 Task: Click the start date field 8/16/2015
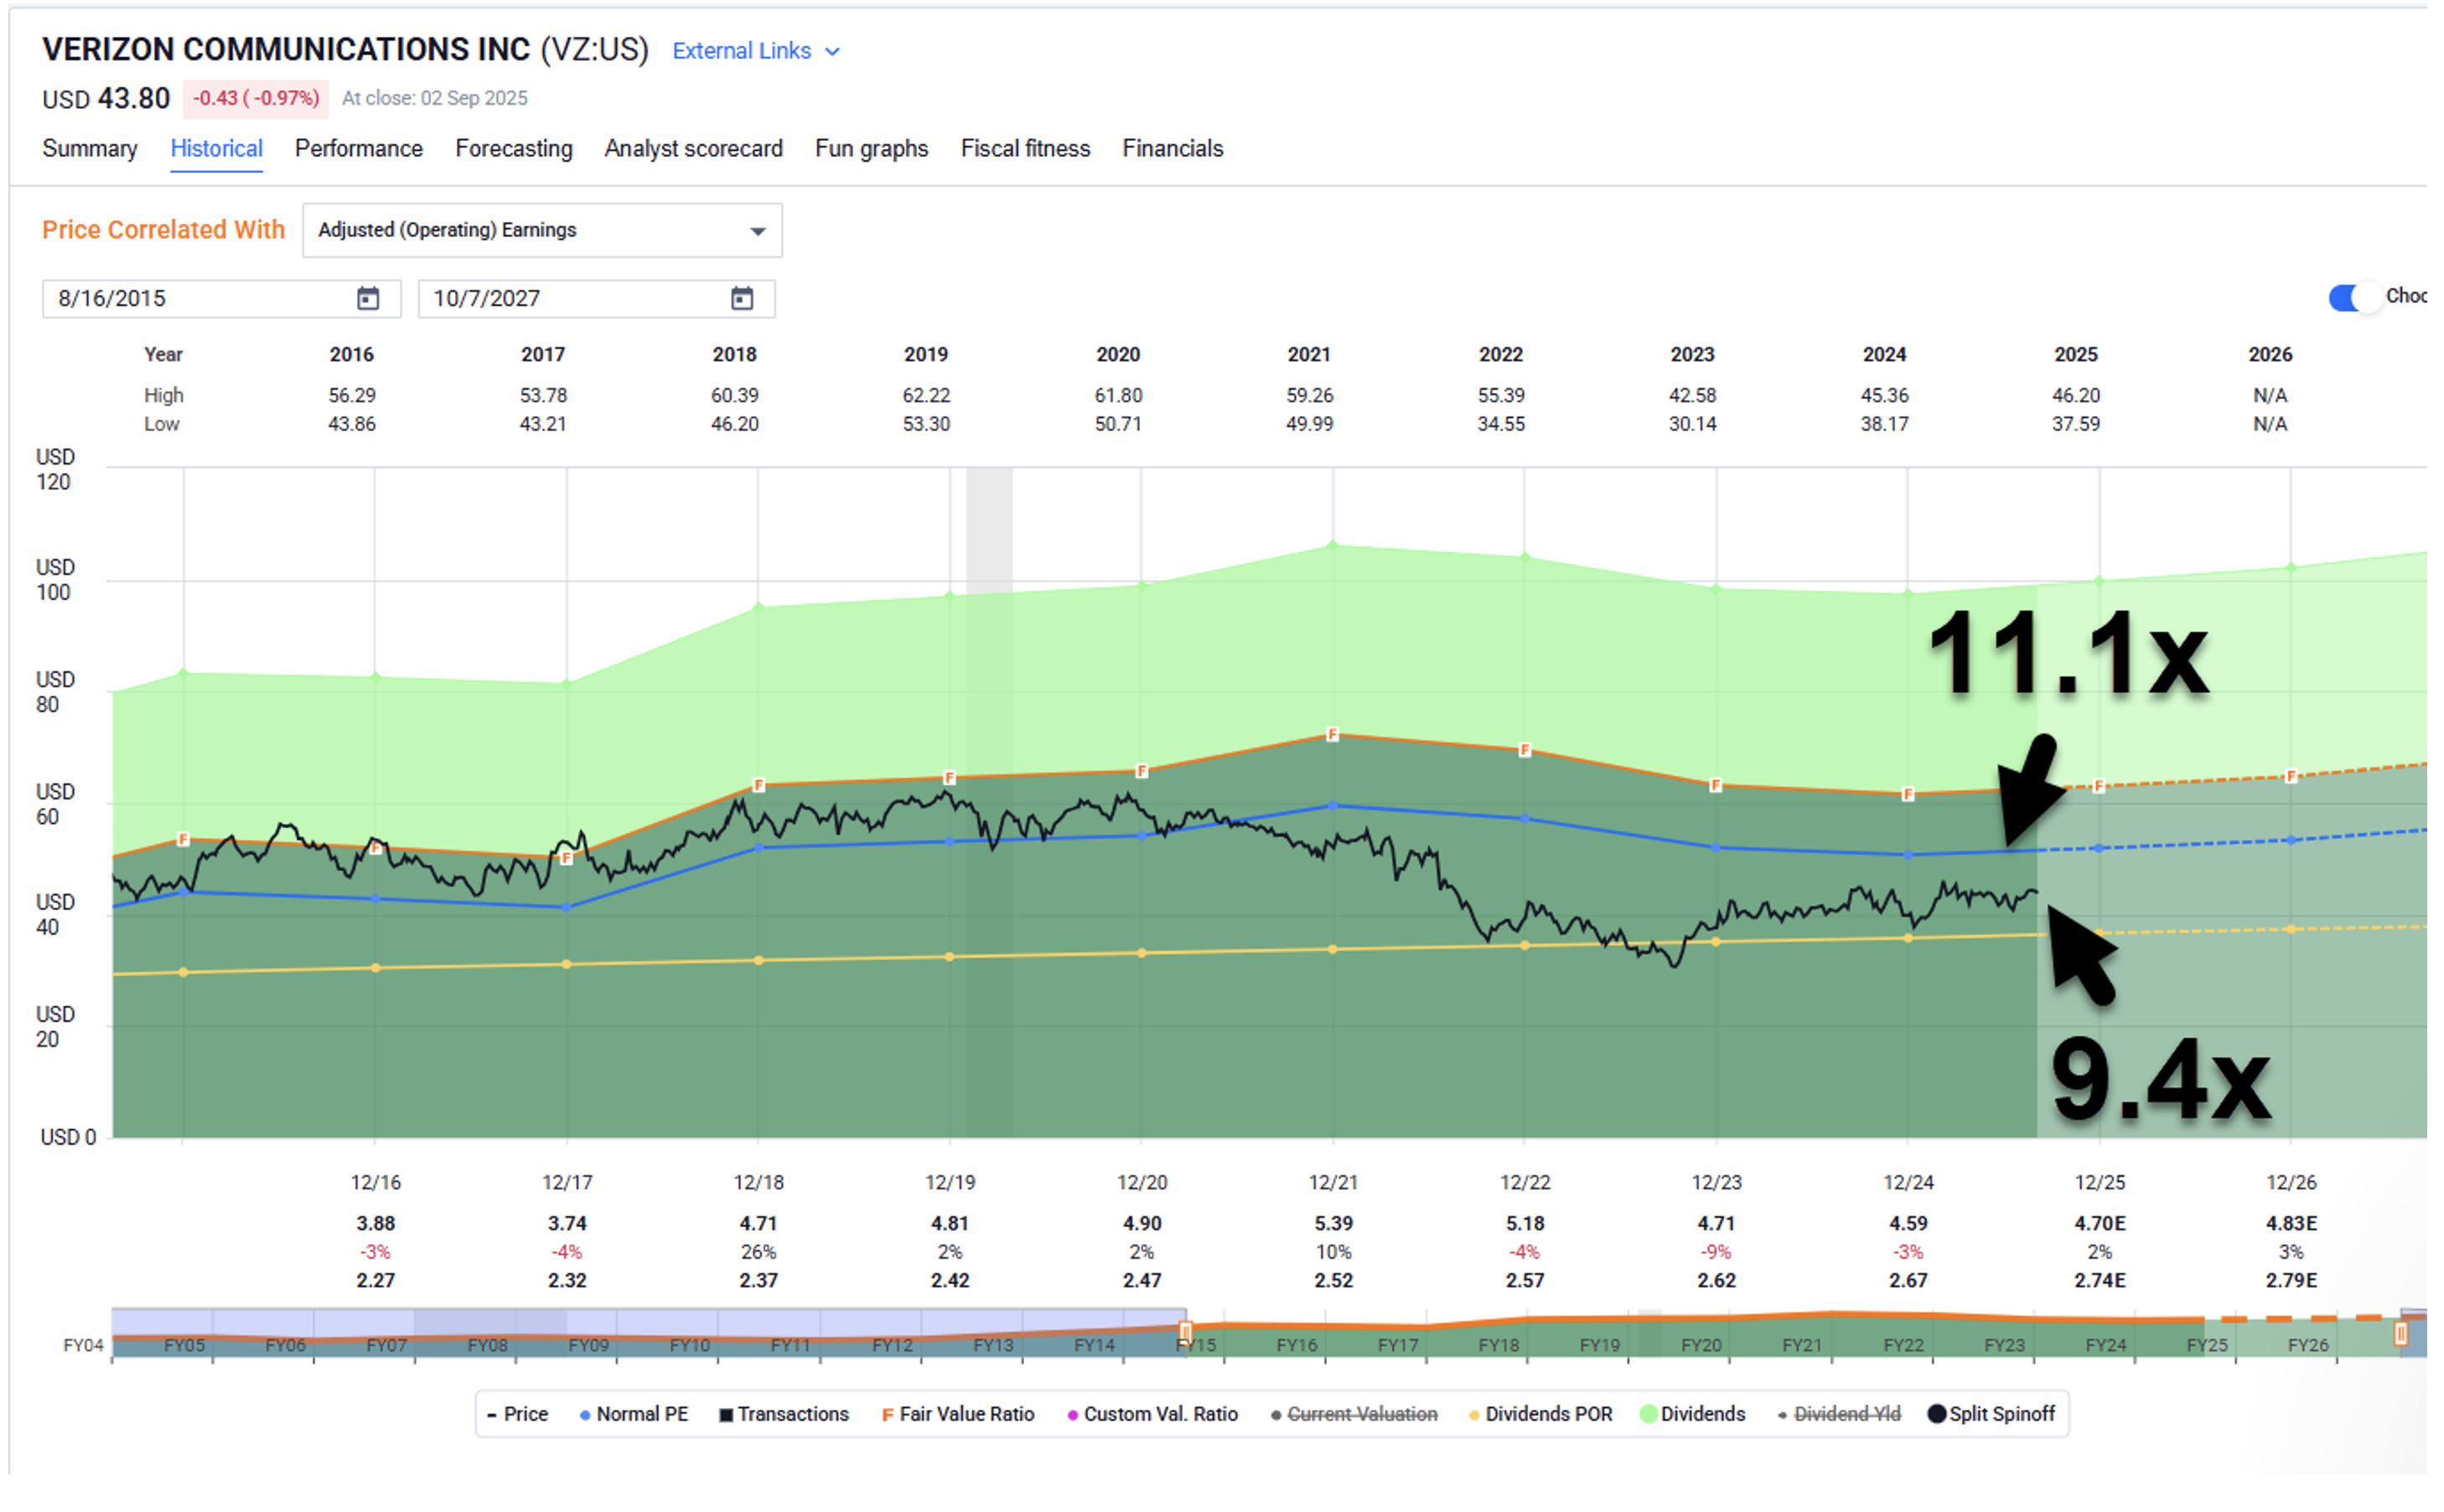[221, 299]
